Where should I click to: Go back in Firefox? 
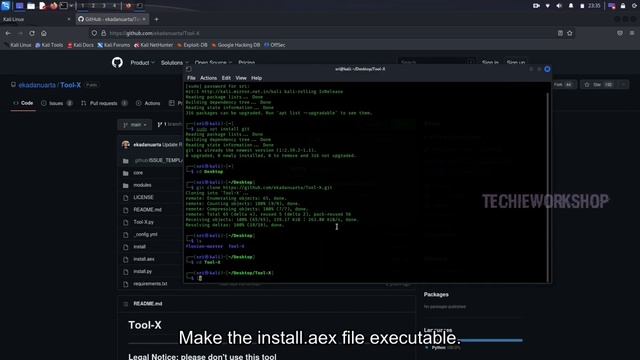(x=8, y=33)
